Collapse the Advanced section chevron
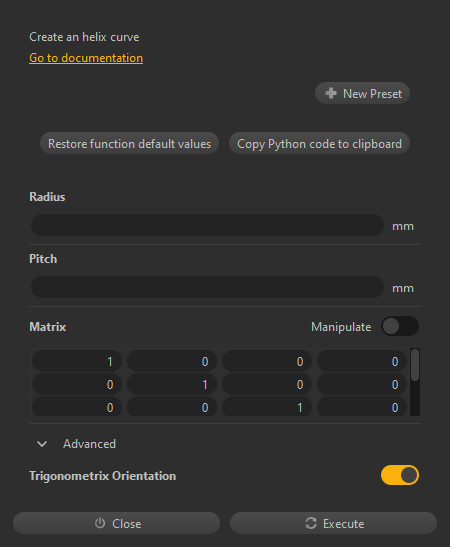The image size is (450, 547). pos(42,444)
